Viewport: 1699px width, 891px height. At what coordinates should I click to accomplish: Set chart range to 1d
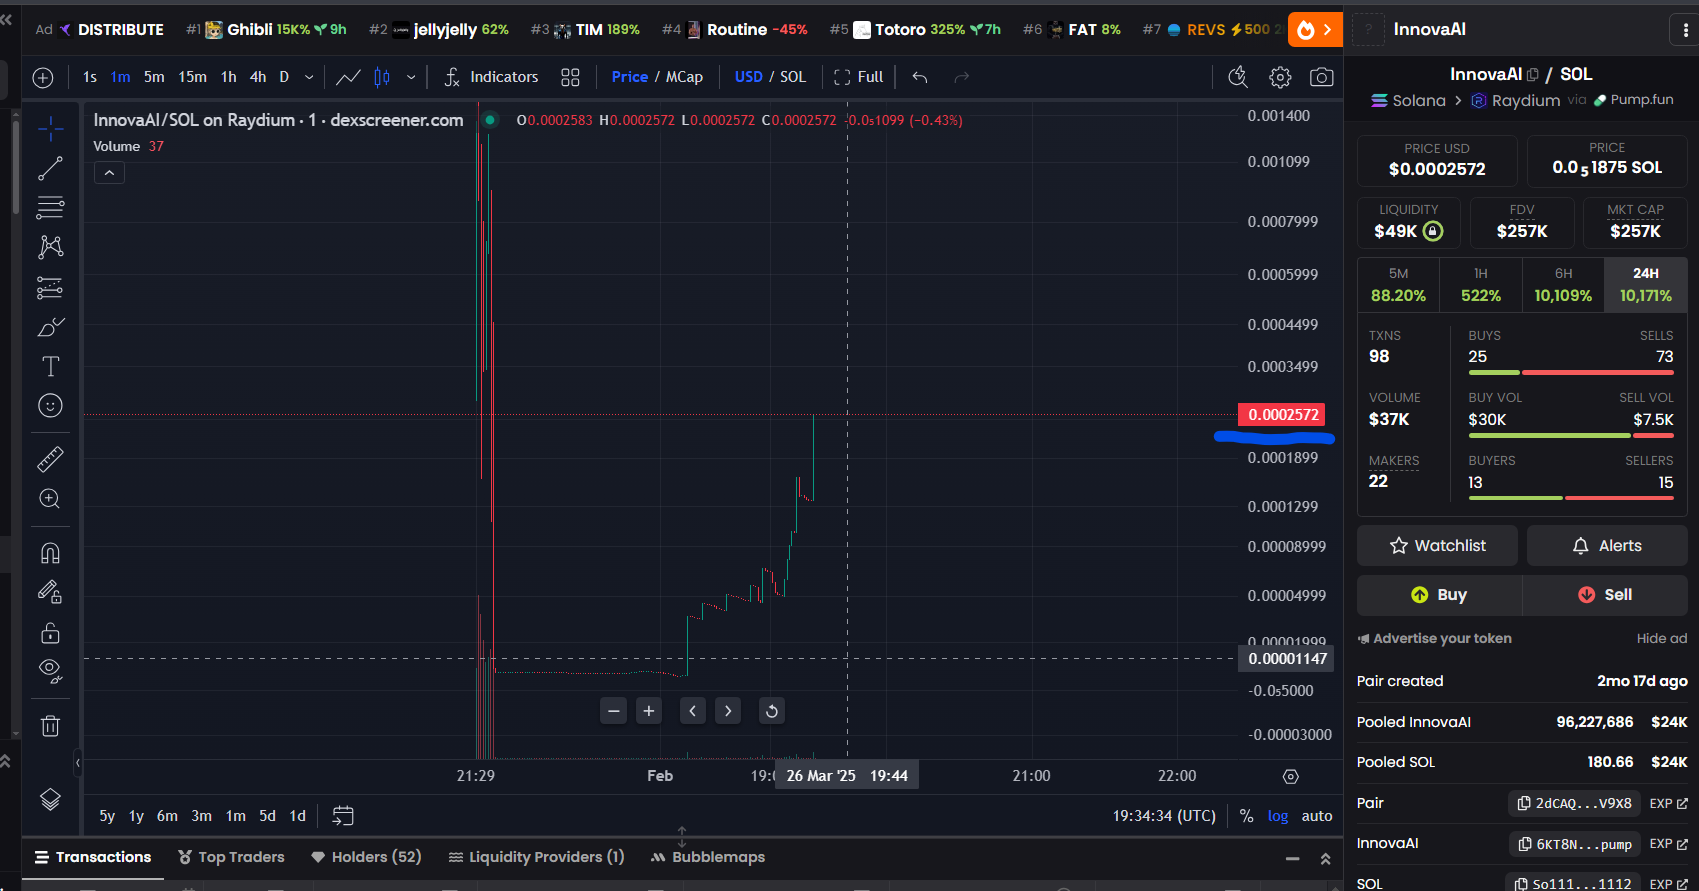click(298, 816)
